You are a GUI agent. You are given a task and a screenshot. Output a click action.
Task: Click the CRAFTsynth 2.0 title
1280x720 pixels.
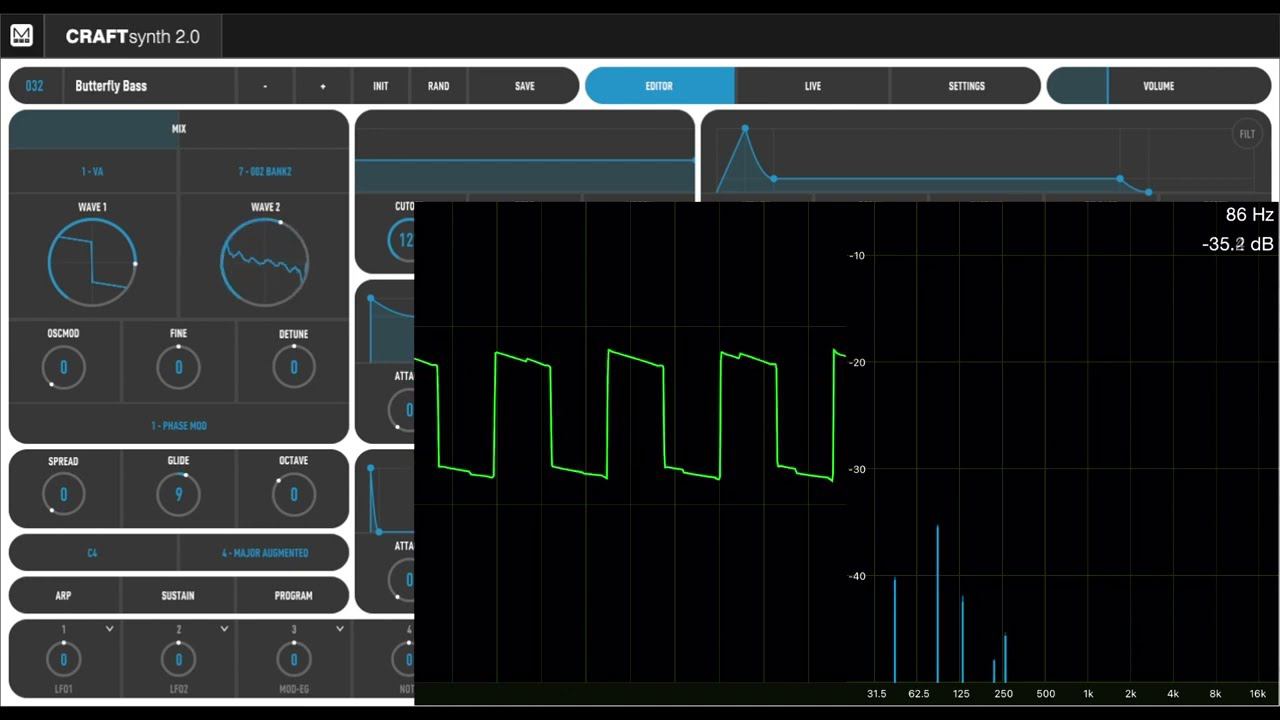tap(133, 37)
